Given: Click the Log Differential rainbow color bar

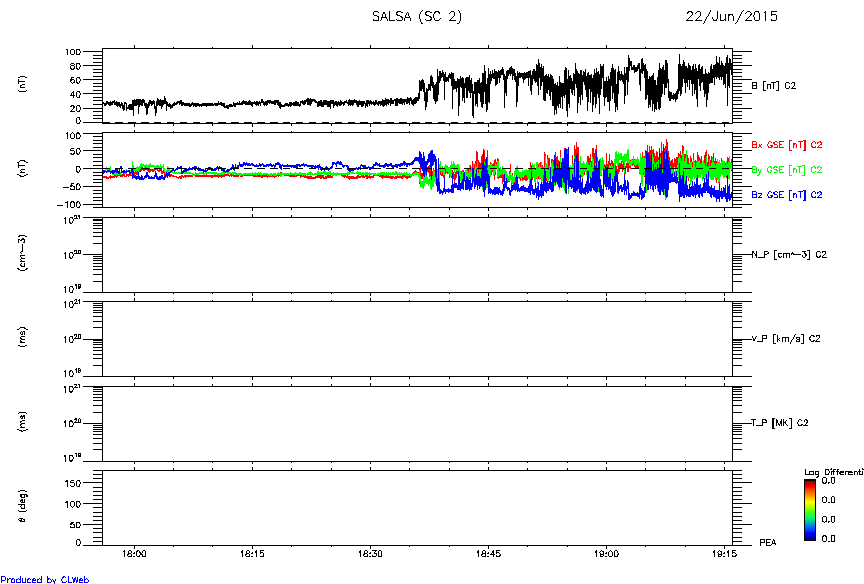Looking at the screenshot, I should point(809,510).
